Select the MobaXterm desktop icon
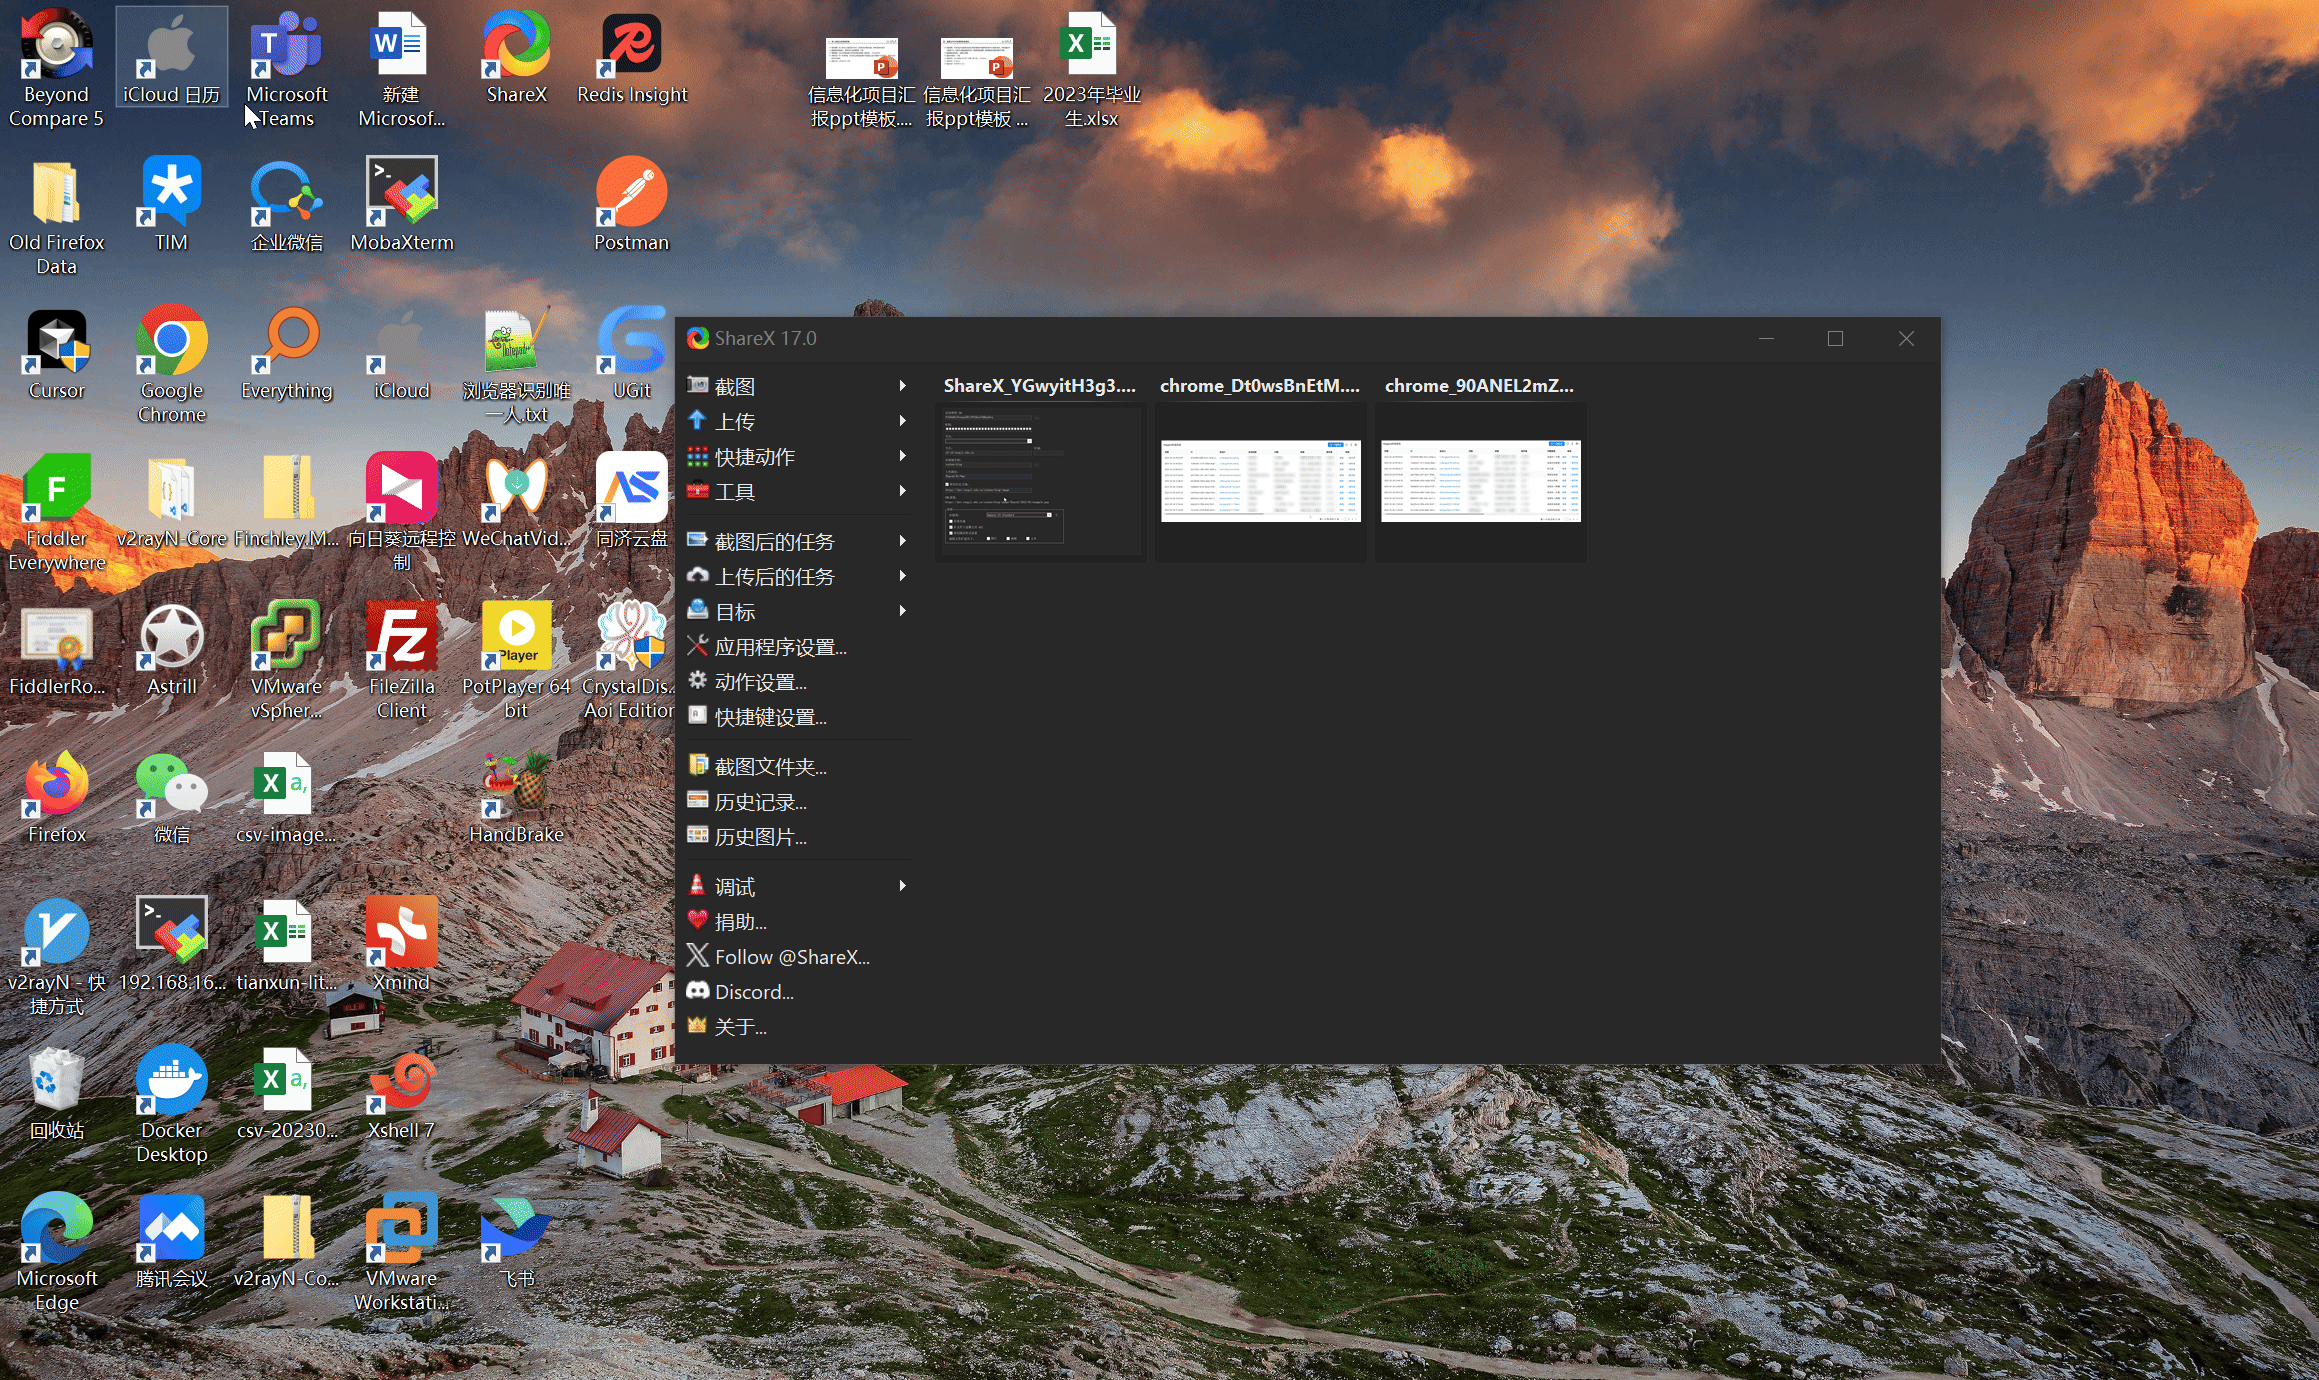The width and height of the screenshot is (2319, 1380). click(401, 204)
